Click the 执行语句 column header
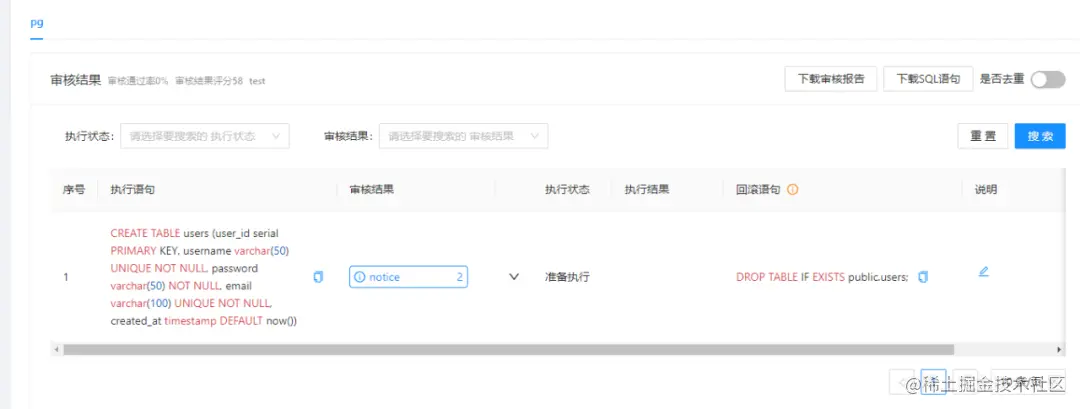This screenshot has height=409, width=1080. click(x=132, y=189)
